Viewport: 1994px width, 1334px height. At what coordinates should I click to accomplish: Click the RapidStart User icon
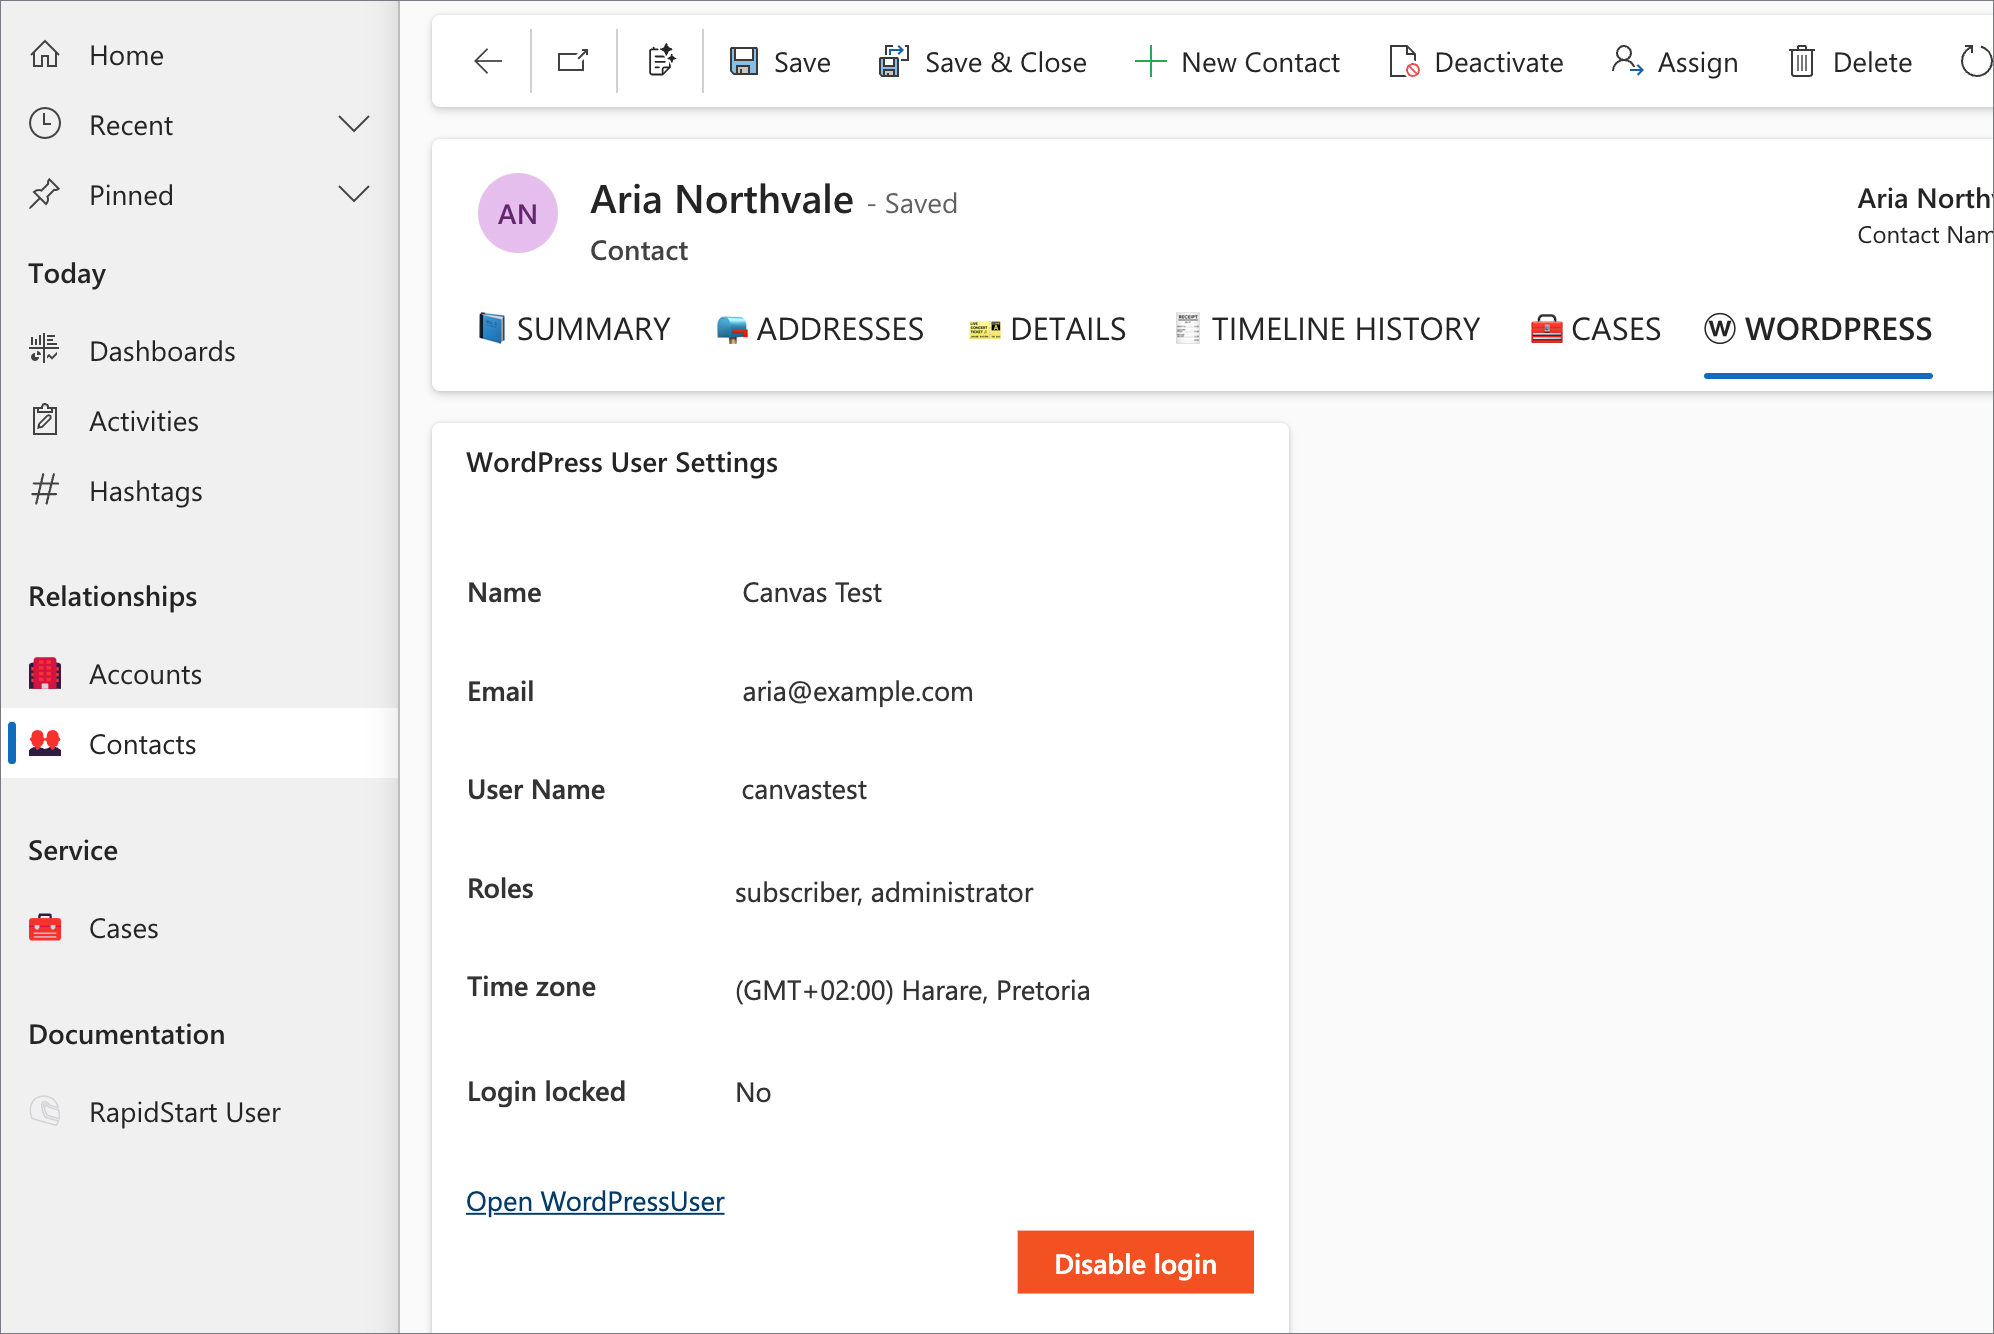coord(45,1111)
